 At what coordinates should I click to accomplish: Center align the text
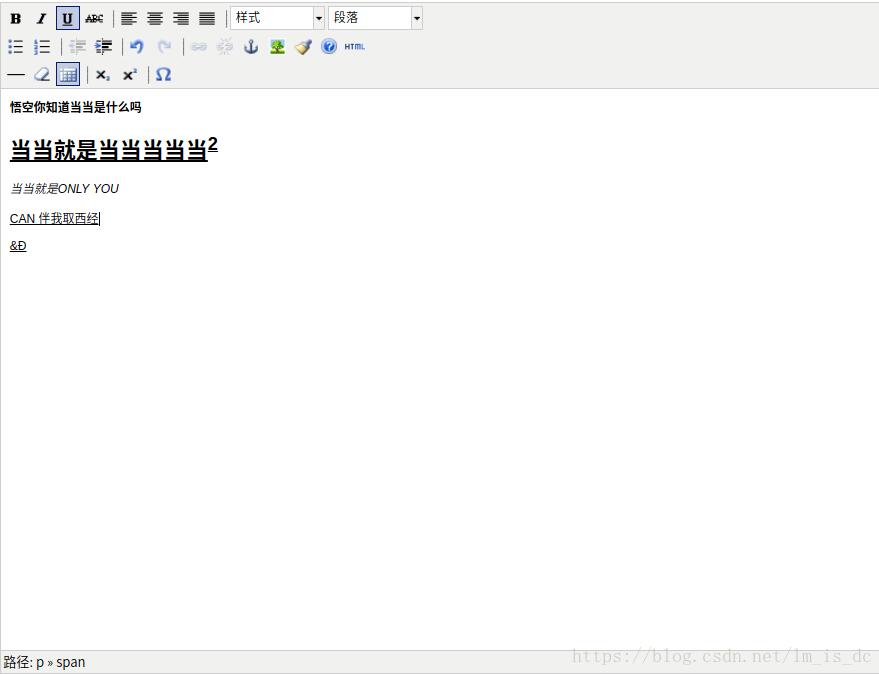(155, 19)
